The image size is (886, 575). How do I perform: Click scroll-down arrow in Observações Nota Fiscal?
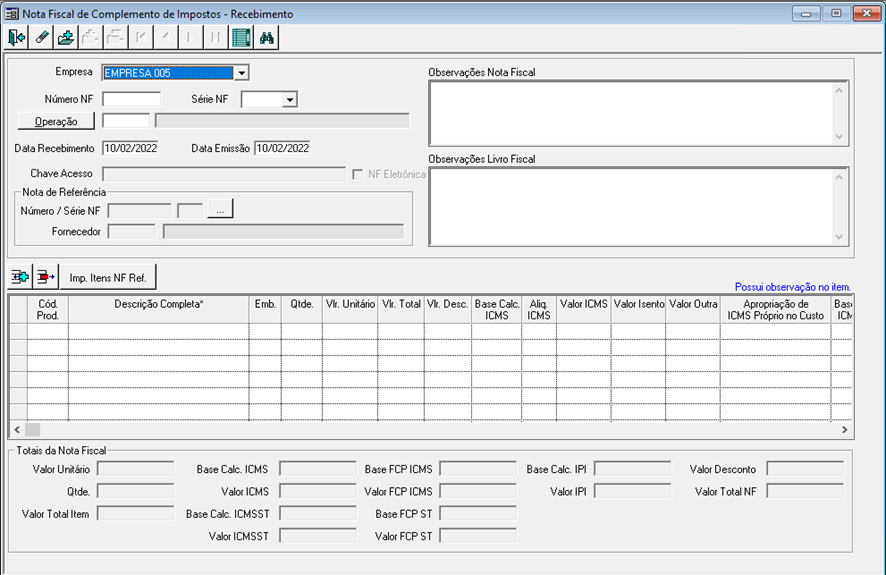point(839,137)
